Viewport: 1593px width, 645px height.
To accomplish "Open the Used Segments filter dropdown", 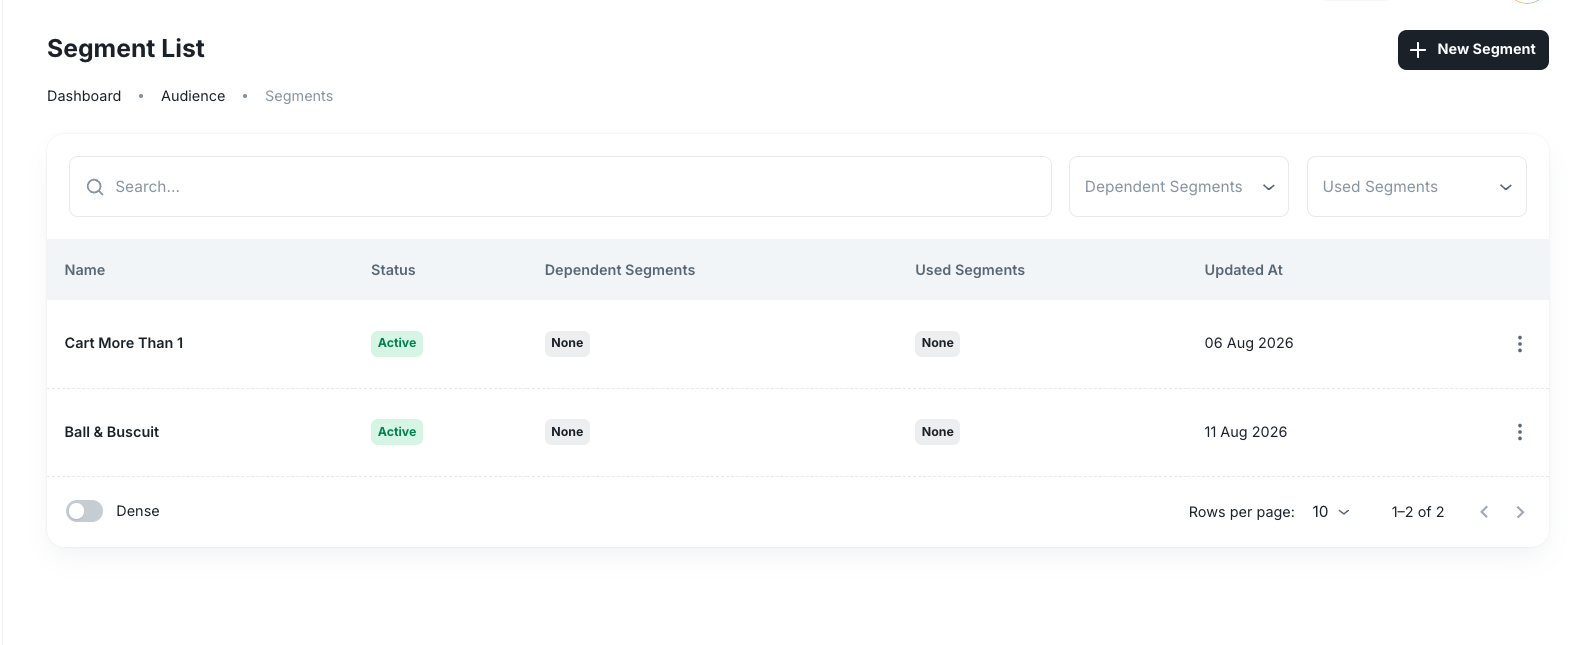I will coord(1417,187).
